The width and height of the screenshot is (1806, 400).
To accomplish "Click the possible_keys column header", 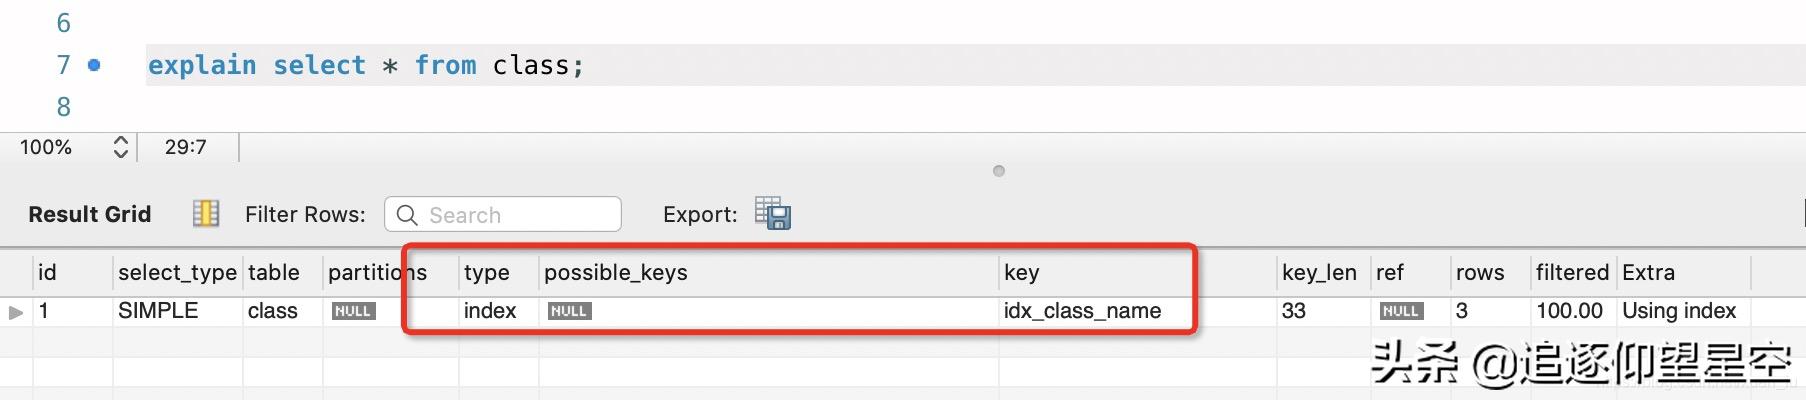I will pos(616,272).
